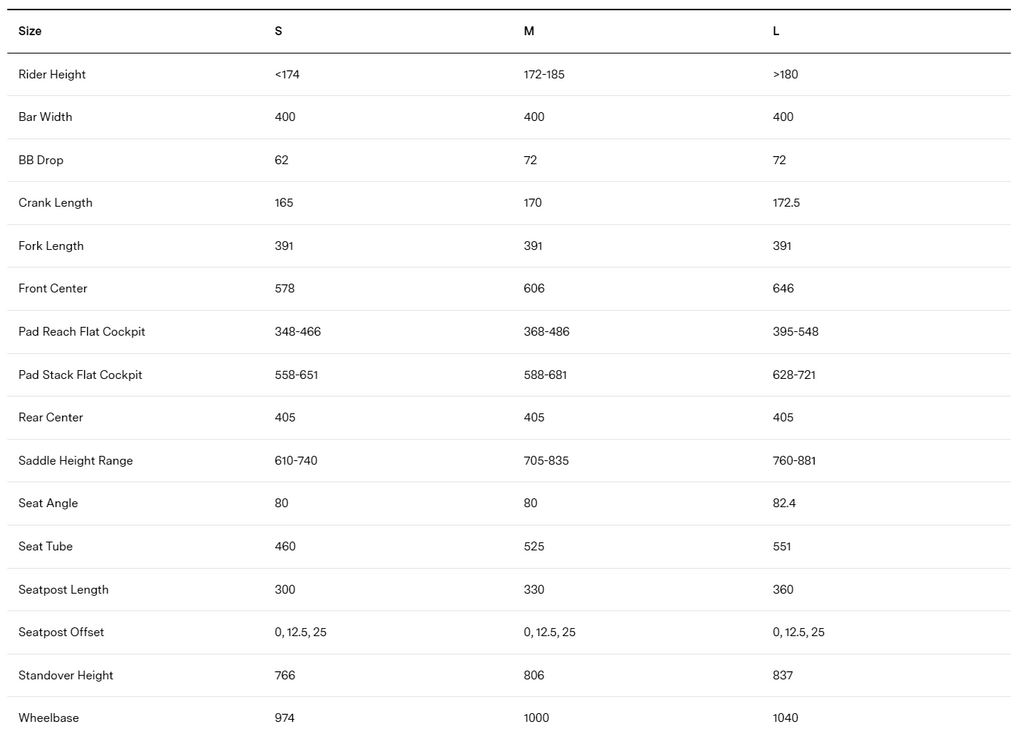Click Seat Angle value 82.4
The image size is (1024, 738).
point(784,503)
